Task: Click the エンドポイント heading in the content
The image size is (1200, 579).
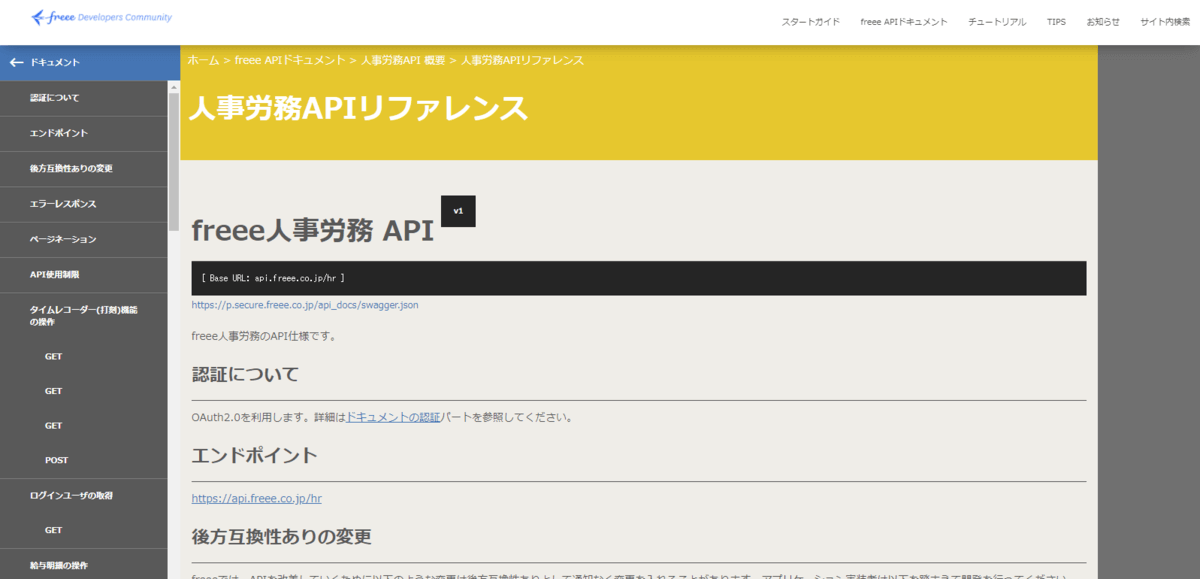Action: pos(254,455)
